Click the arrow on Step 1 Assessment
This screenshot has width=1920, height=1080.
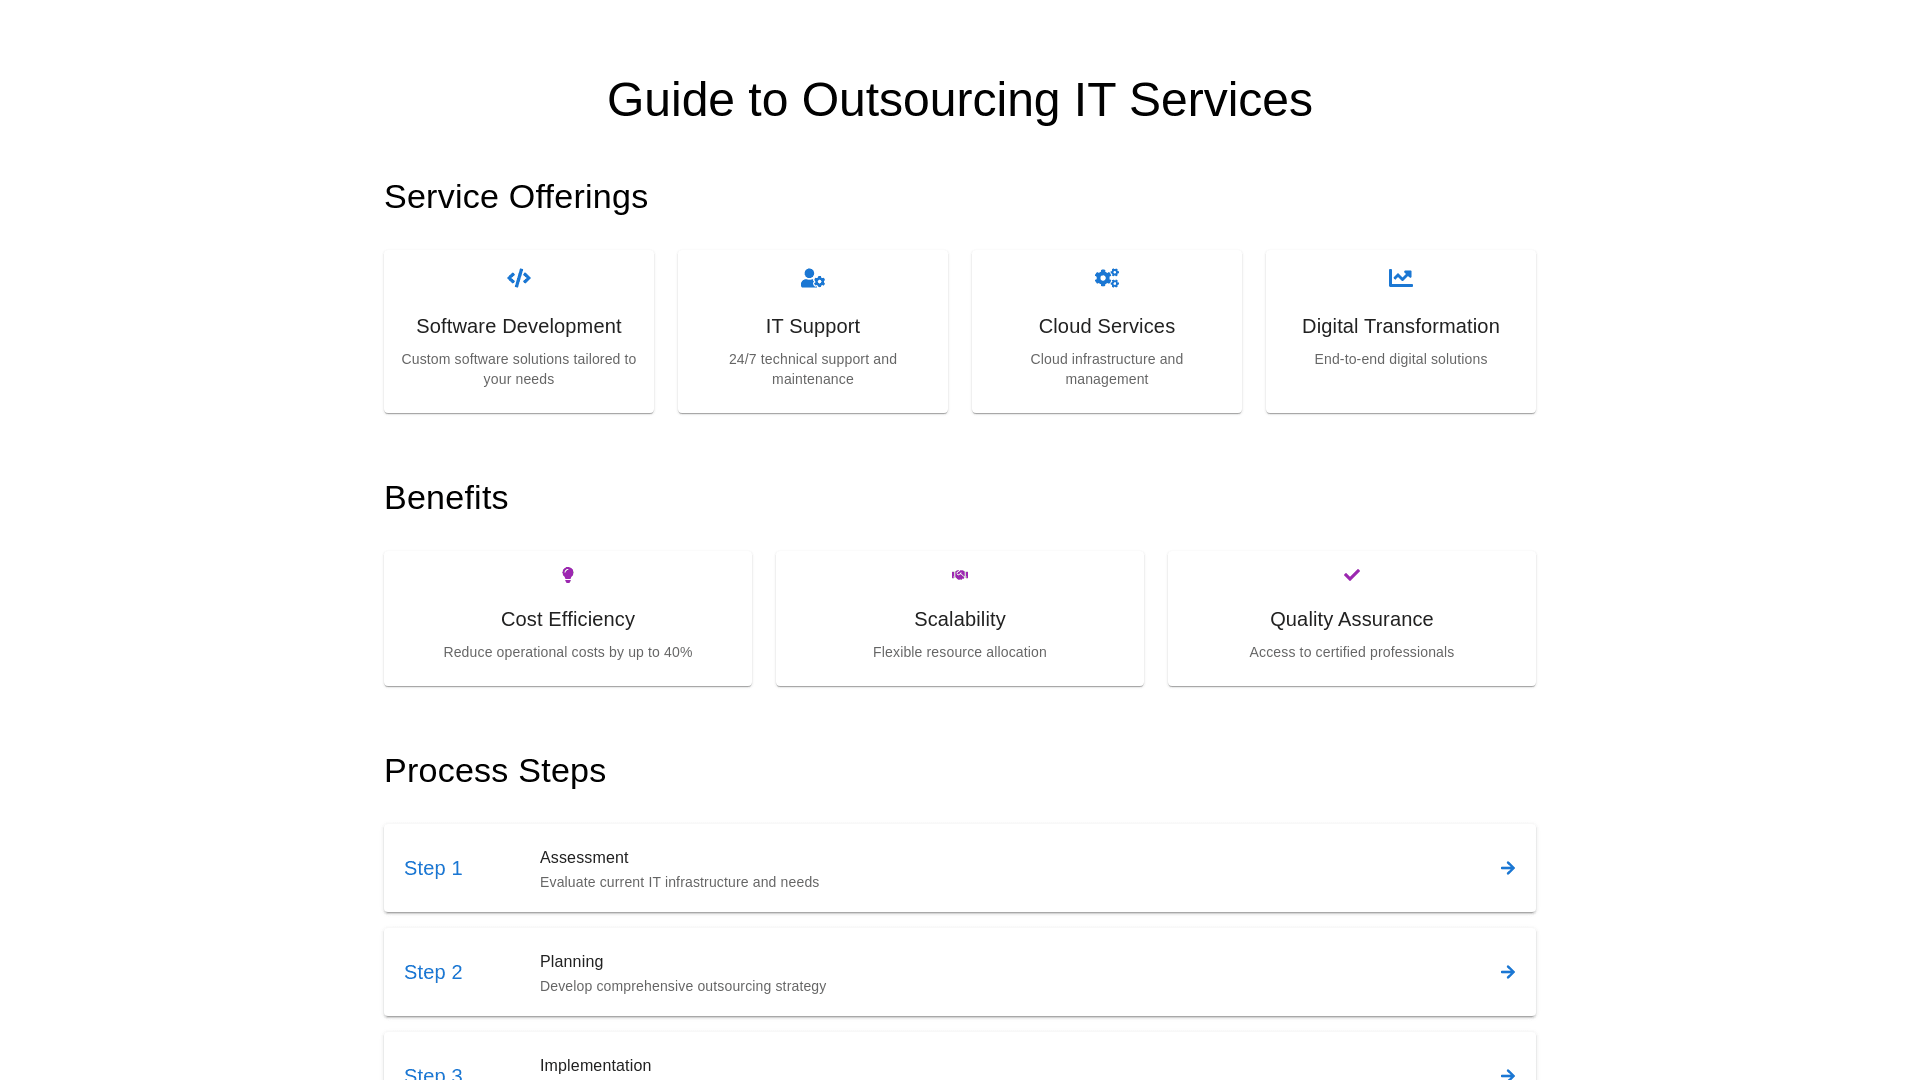(x=1508, y=868)
